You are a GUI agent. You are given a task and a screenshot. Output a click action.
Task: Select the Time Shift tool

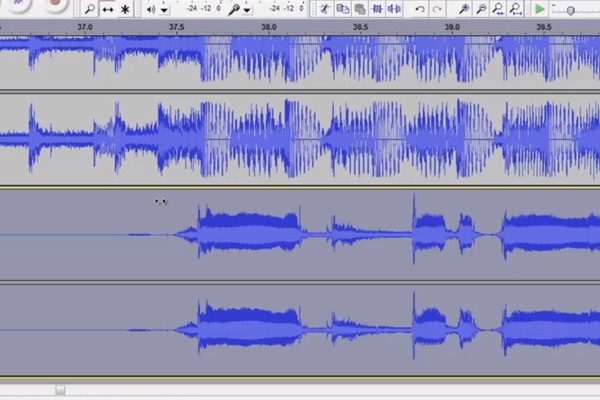pyautogui.click(x=107, y=9)
